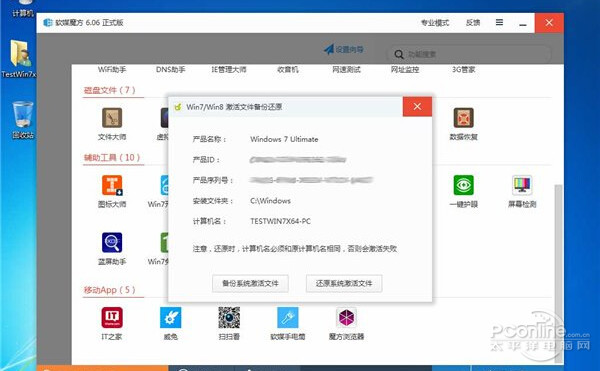600x371 pixels.
Task: Launch the 图标大师 icon tool
Action: pyautogui.click(x=112, y=186)
